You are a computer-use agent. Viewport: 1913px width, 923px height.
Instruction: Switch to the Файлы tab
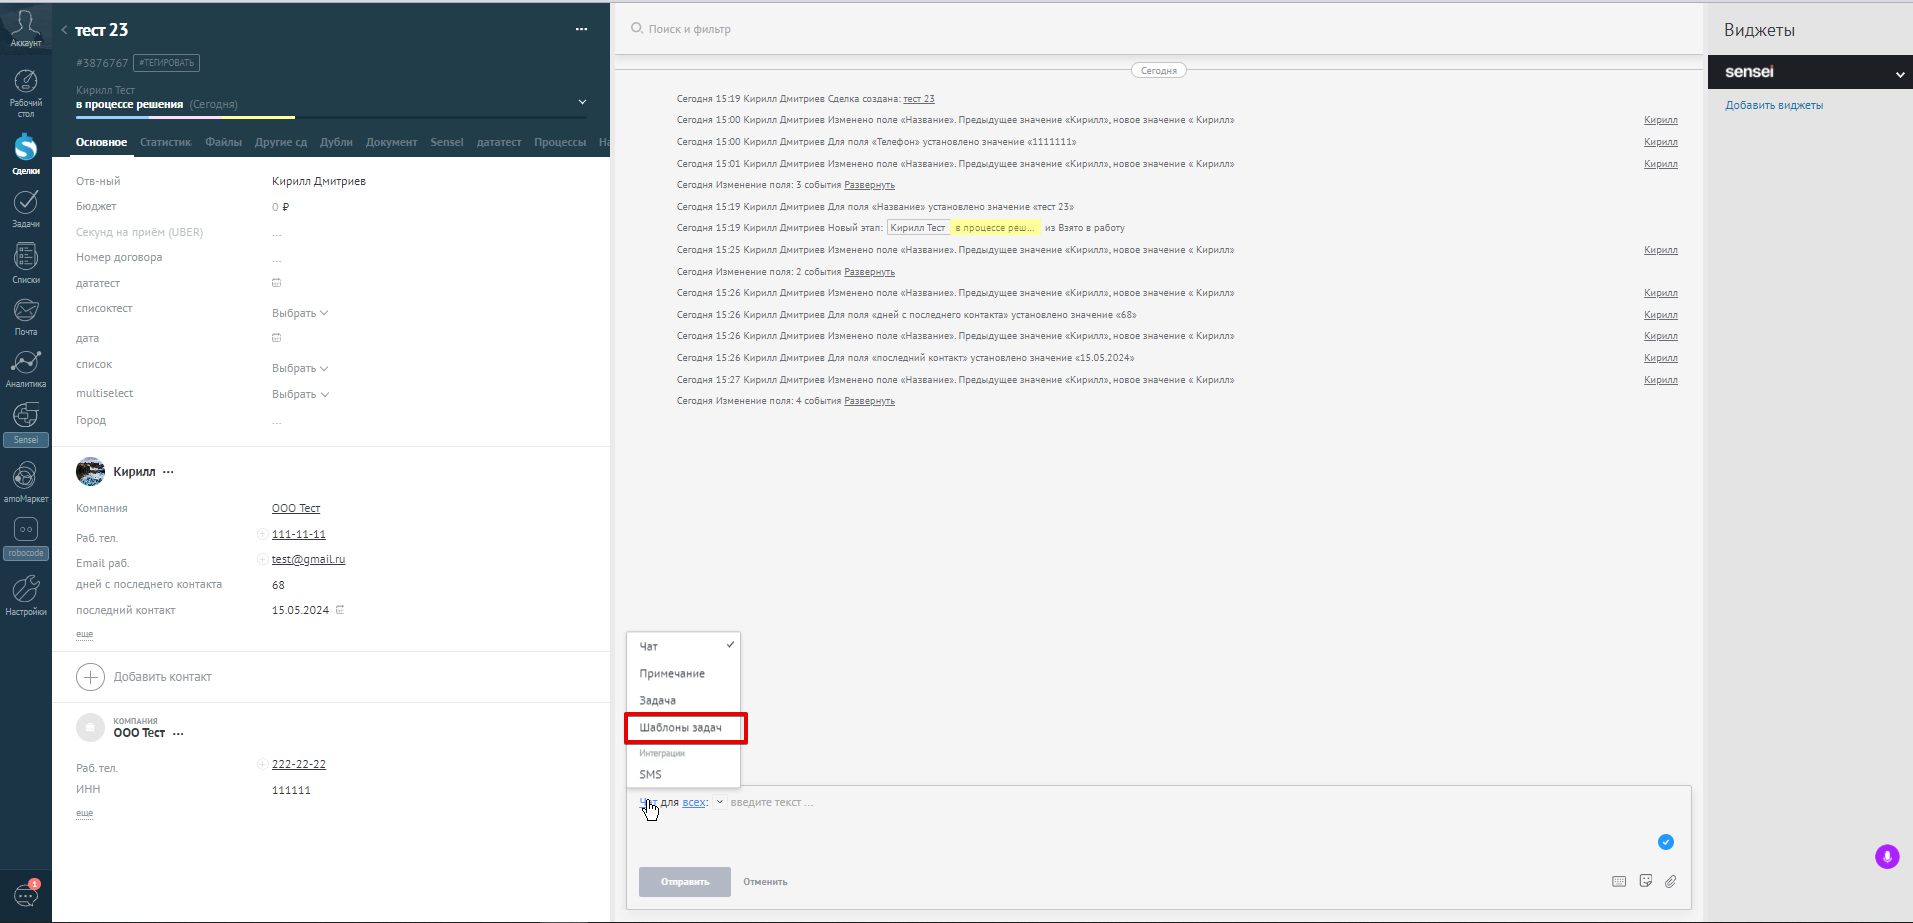click(x=223, y=142)
